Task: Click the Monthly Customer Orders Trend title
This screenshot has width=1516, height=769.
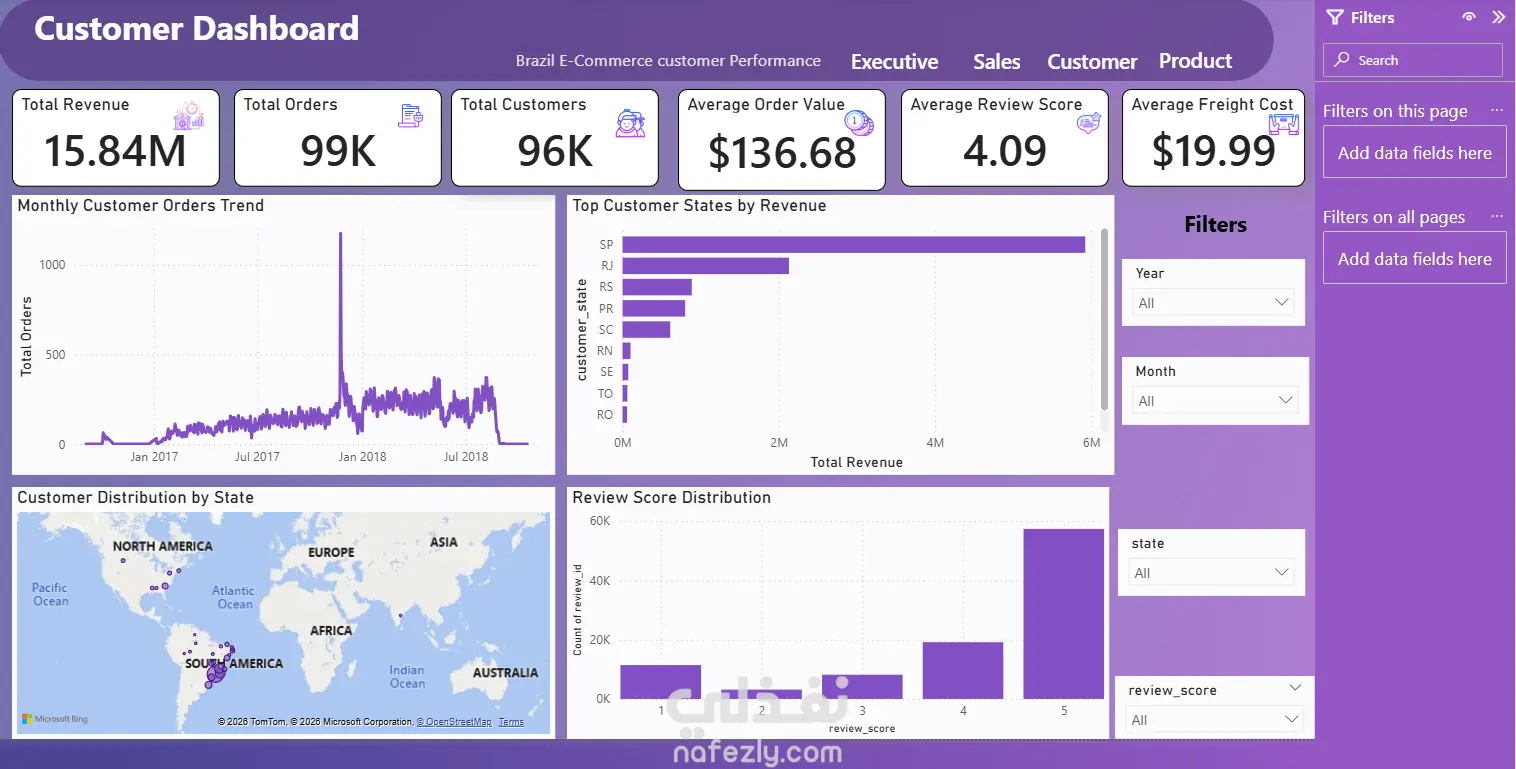Action: click(141, 205)
